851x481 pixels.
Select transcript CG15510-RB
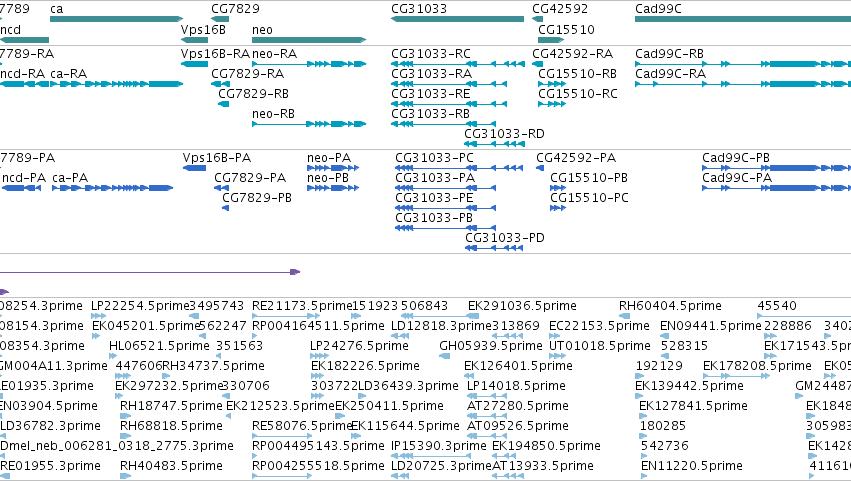point(551,84)
